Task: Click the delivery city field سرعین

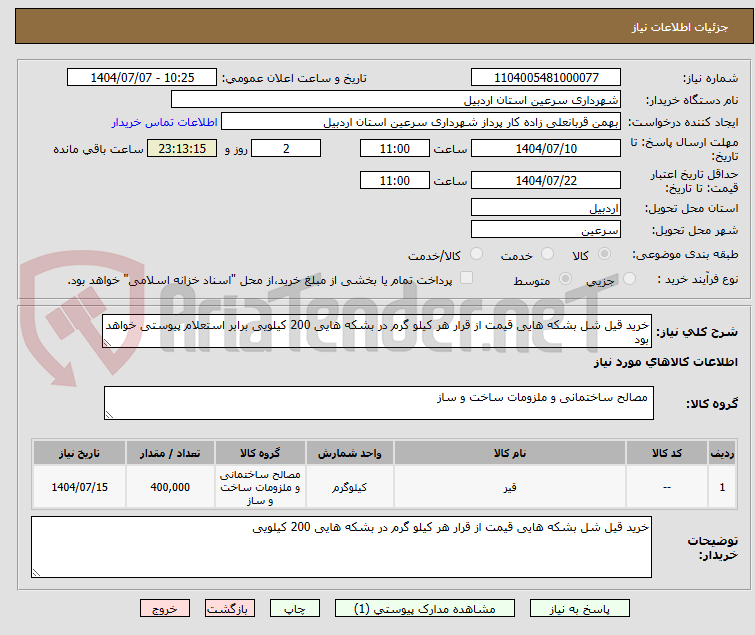Action: pyautogui.click(x=546, y=230)
